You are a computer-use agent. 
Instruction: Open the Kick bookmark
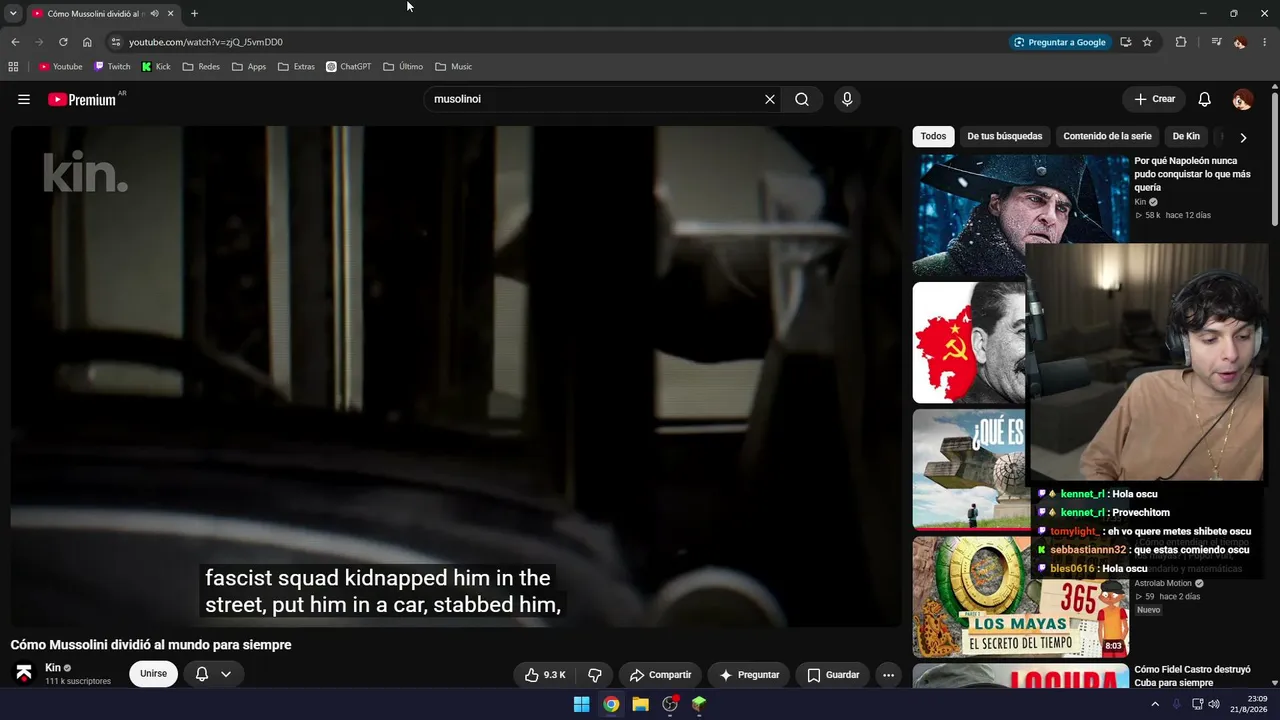(156, 67)
